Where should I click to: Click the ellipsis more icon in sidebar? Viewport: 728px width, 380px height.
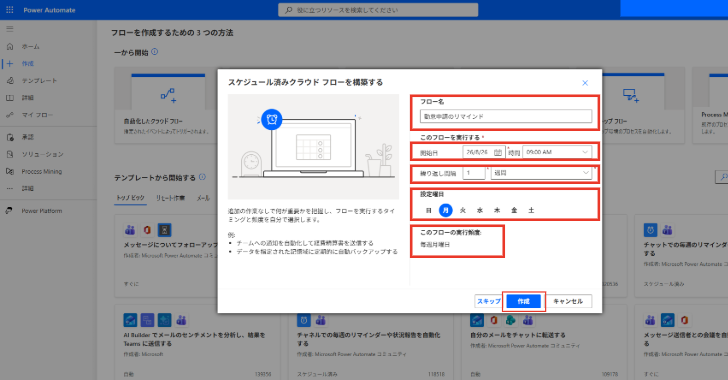pos(10,189)
